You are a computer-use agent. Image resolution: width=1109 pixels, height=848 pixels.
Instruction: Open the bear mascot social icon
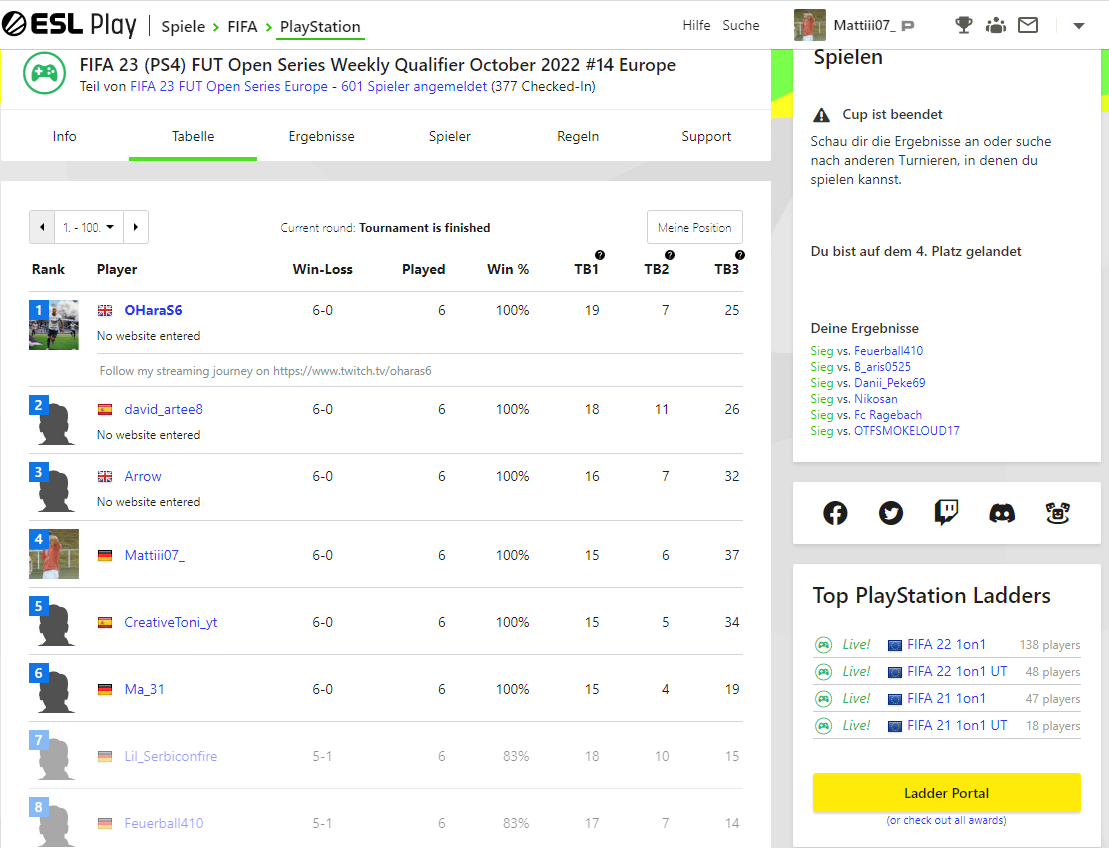[1057, 513]
